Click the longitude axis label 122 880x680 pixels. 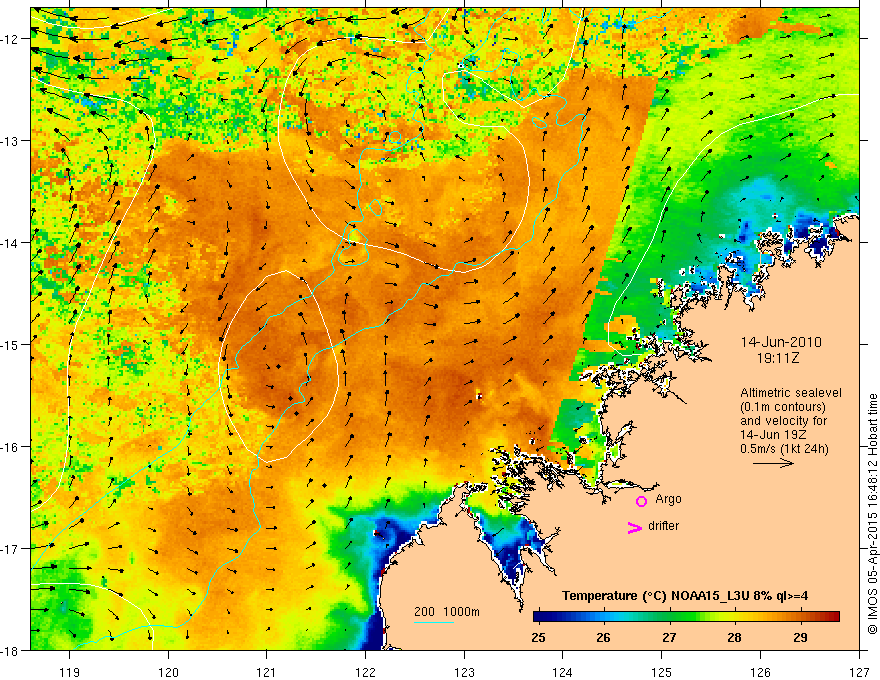pos(365,672)
